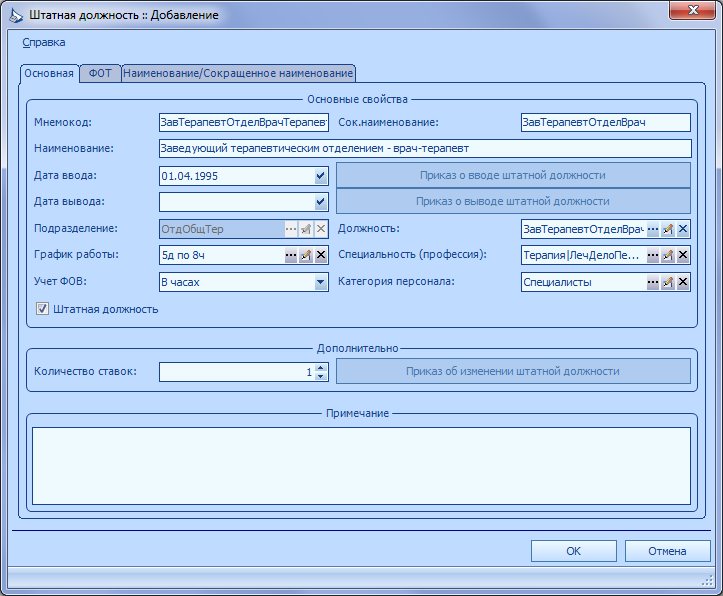Viewport: 723px width, 596px height.
Task: Click the Дата ввода value 01.04.1995
Action: pos(190,176)
